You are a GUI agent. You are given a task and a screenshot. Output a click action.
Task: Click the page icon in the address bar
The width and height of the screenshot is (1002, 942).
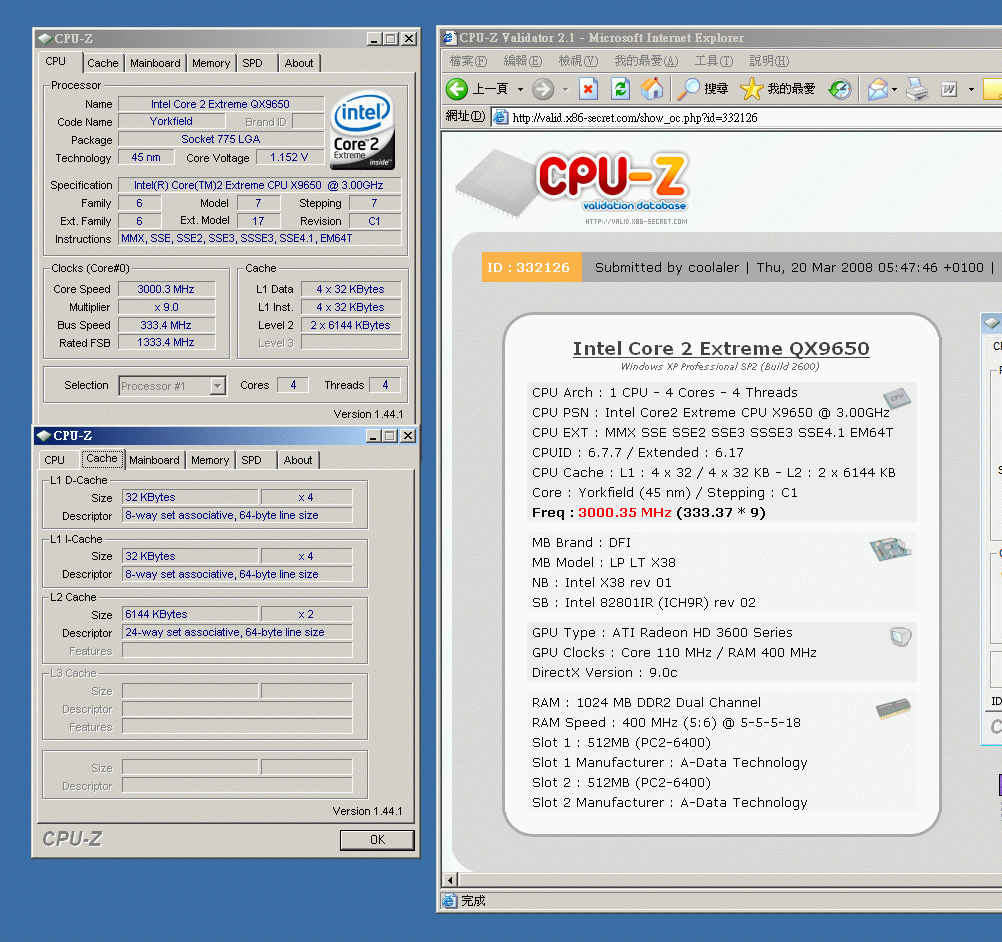(501, 118)
